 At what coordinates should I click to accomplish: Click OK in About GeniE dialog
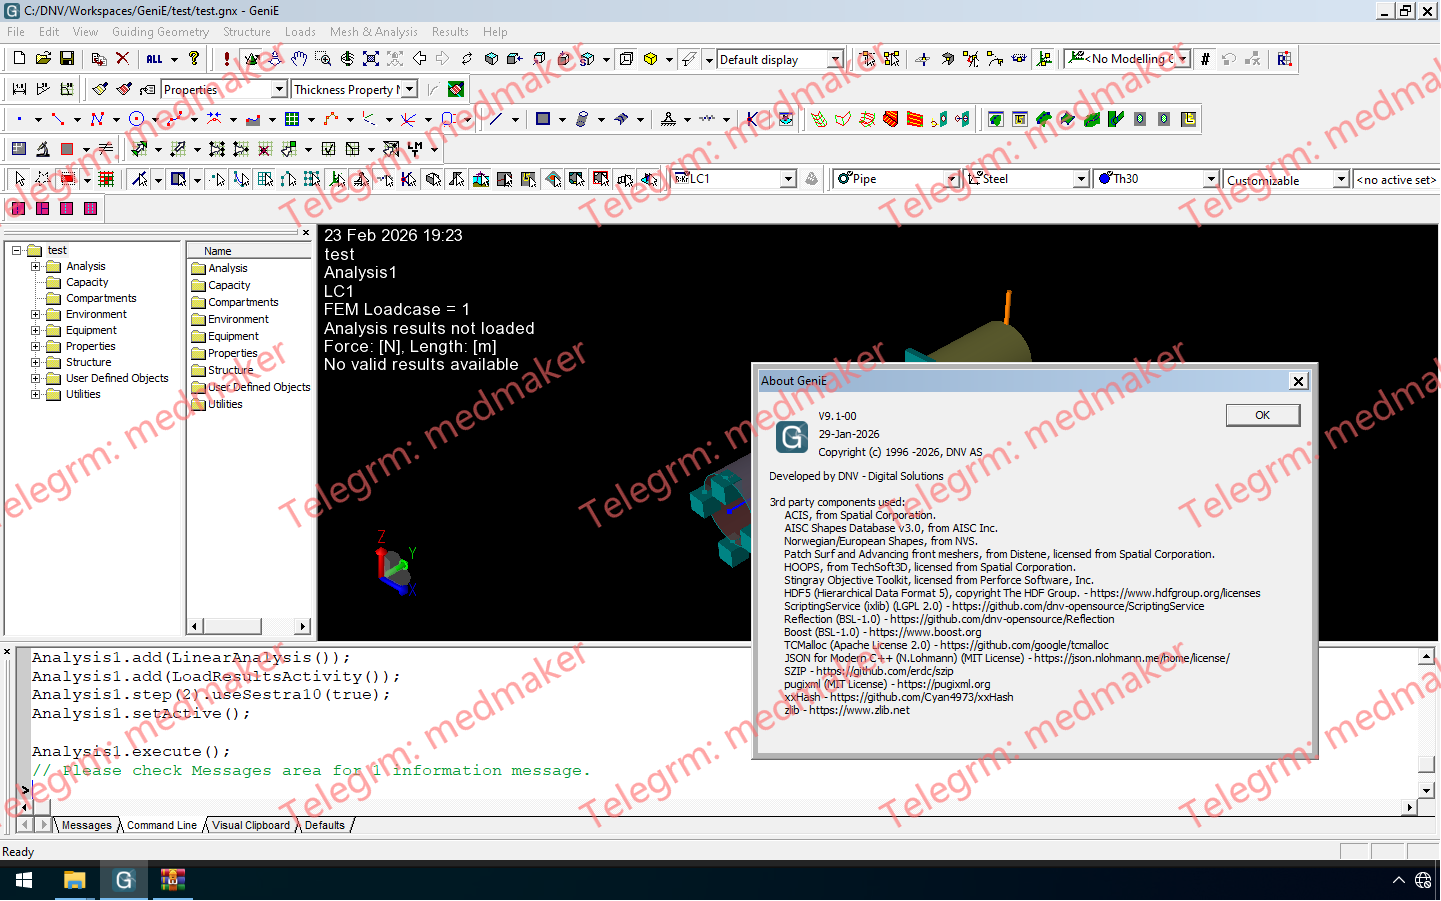coord(1262,415)
